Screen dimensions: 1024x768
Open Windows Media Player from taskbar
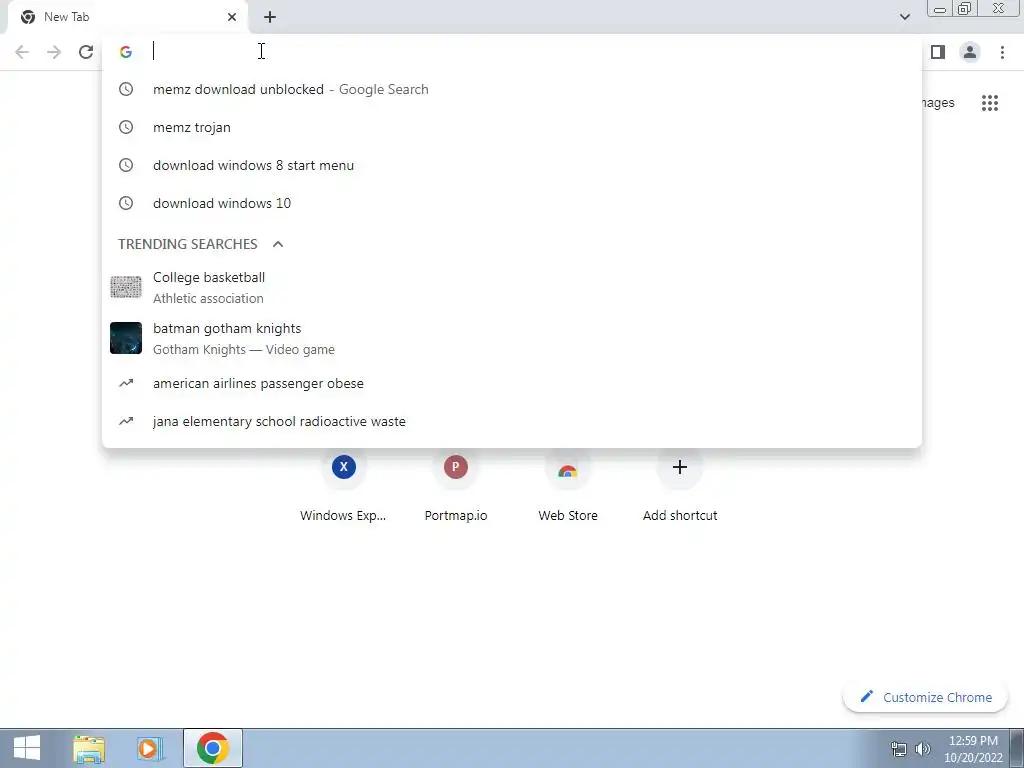point(150,748)
